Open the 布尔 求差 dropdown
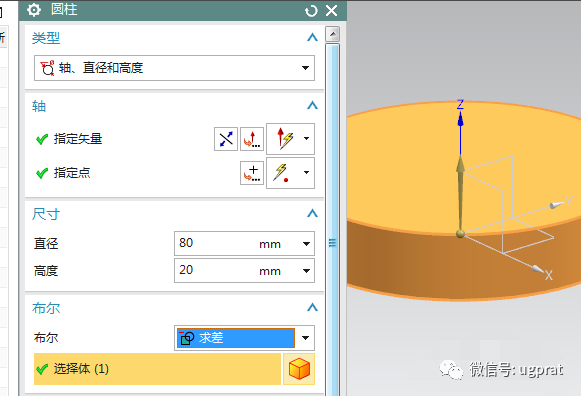 point(244,338)
